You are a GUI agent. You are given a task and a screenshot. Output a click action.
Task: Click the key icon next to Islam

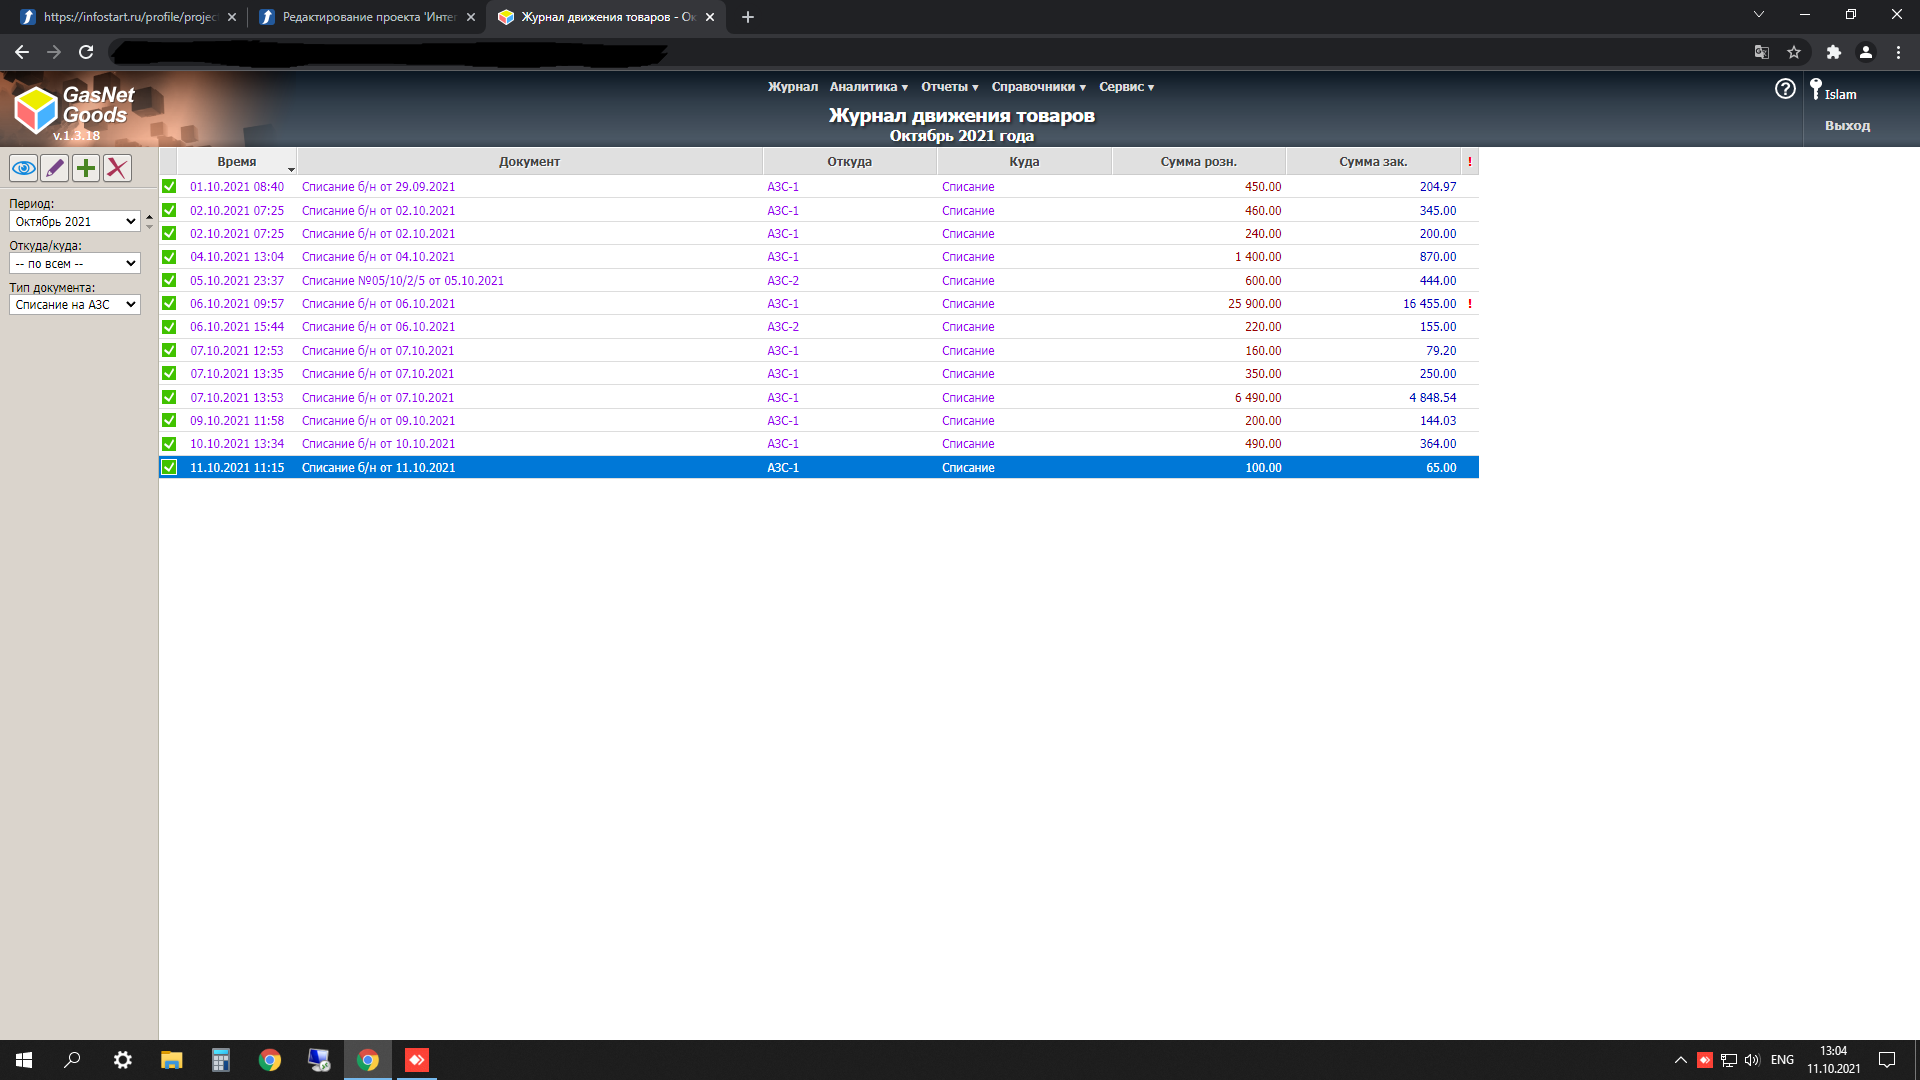[x=1815, y=89]
